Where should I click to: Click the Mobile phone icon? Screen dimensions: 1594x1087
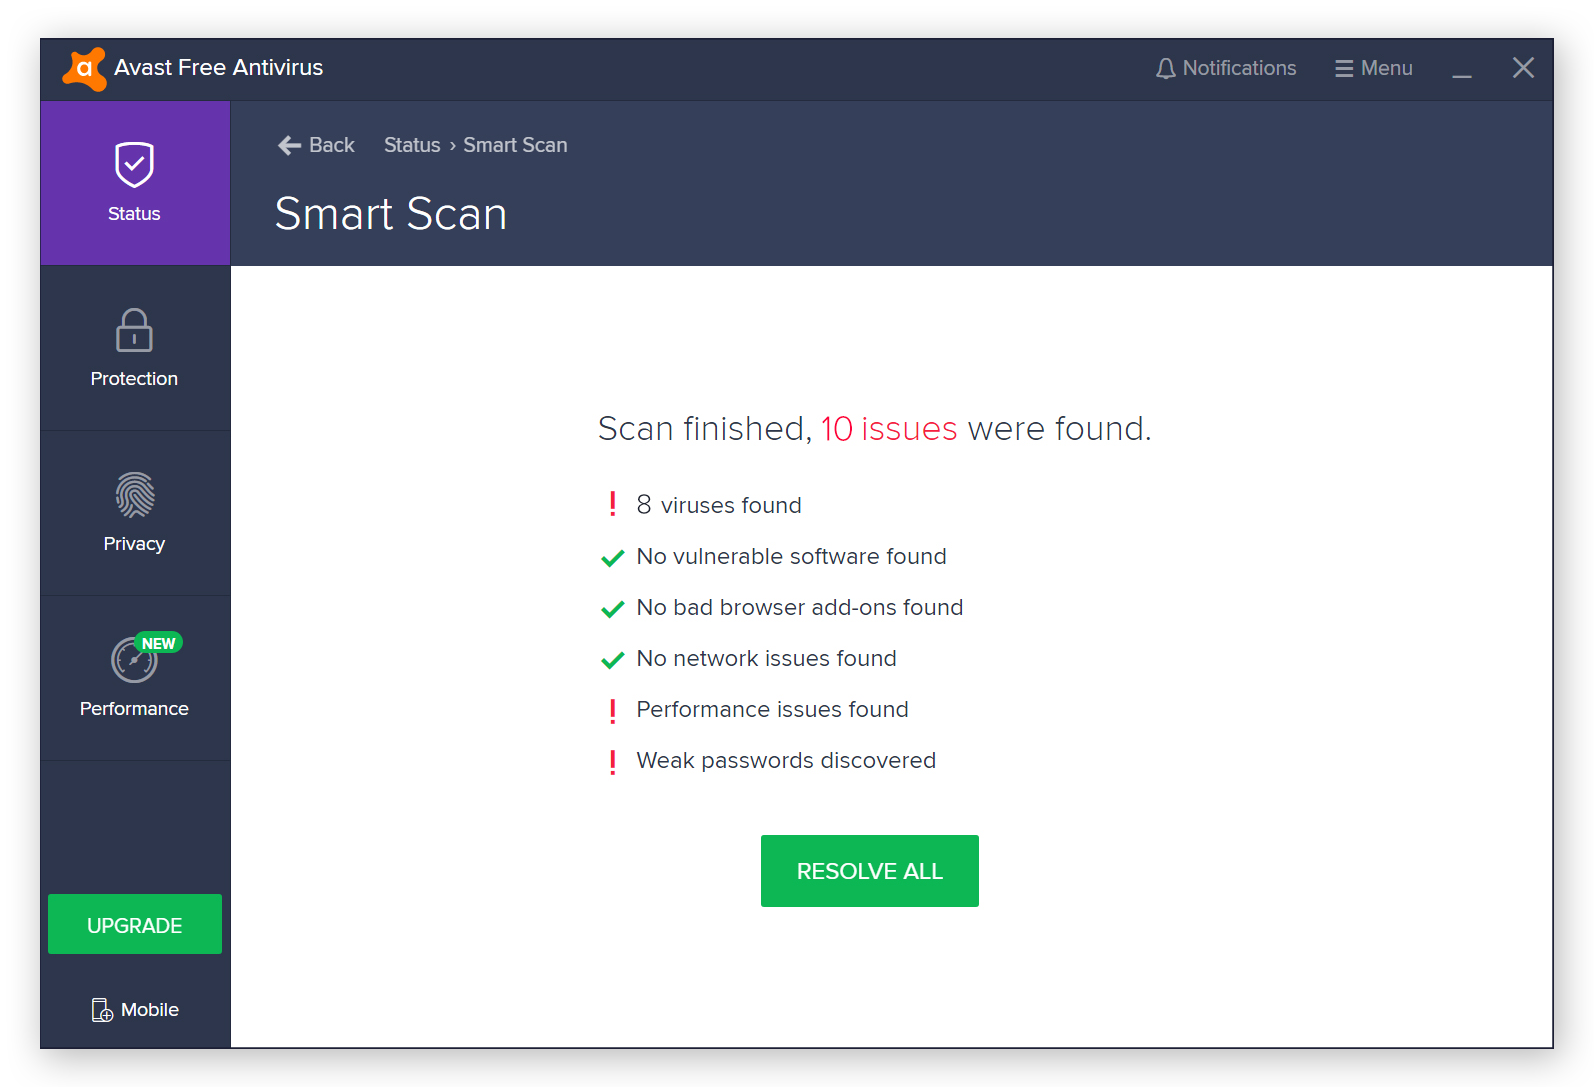(x=102, y=1010)
